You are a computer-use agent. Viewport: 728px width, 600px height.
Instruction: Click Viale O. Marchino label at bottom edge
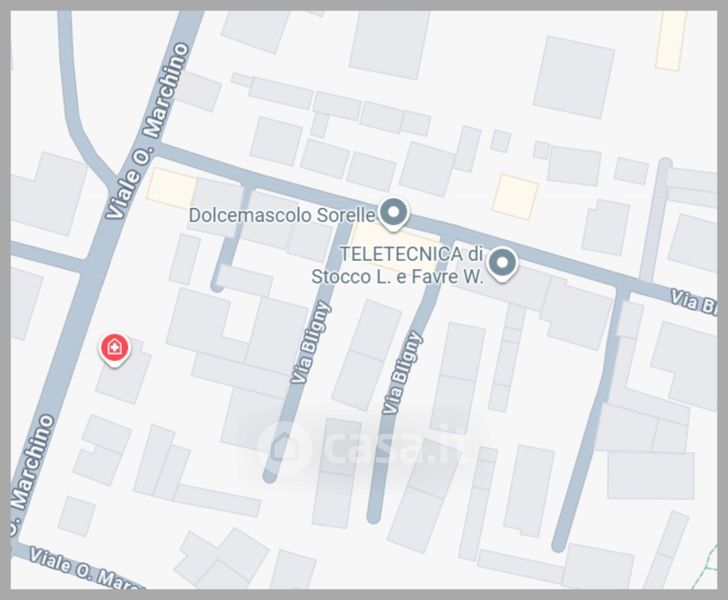[x=85, y=569]
